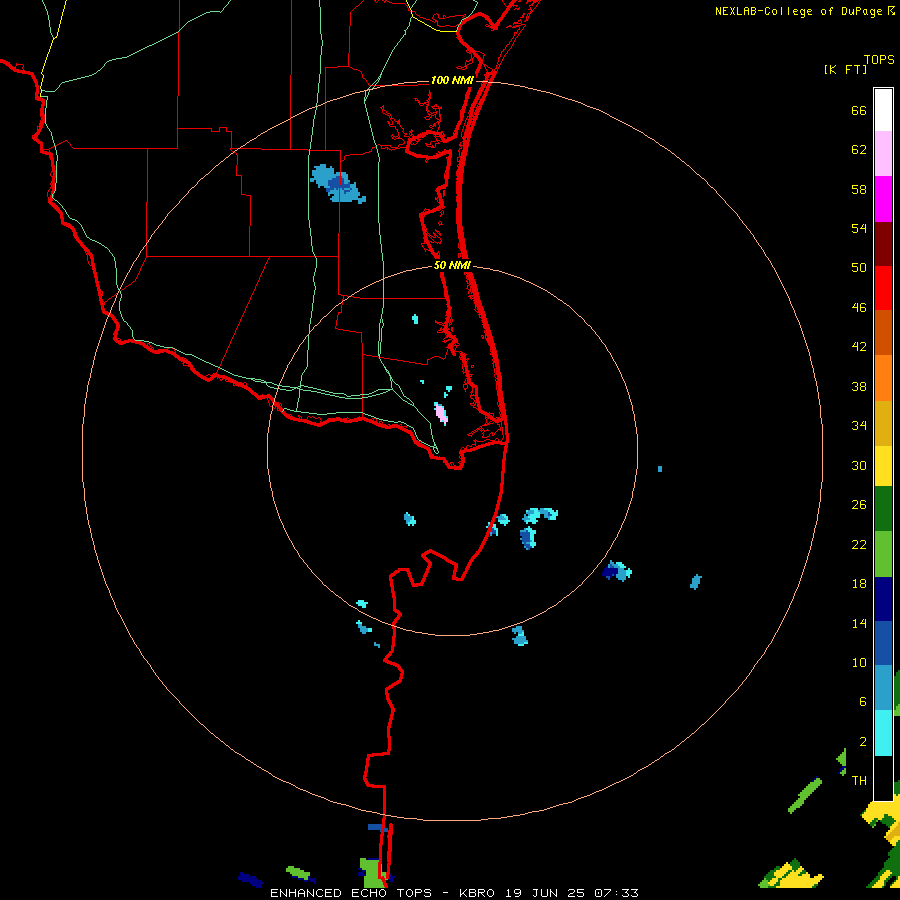This screenshot has height=900, width=900.
Task: Click the "100 NMI" range ring label
Action: tap(452, 80)
